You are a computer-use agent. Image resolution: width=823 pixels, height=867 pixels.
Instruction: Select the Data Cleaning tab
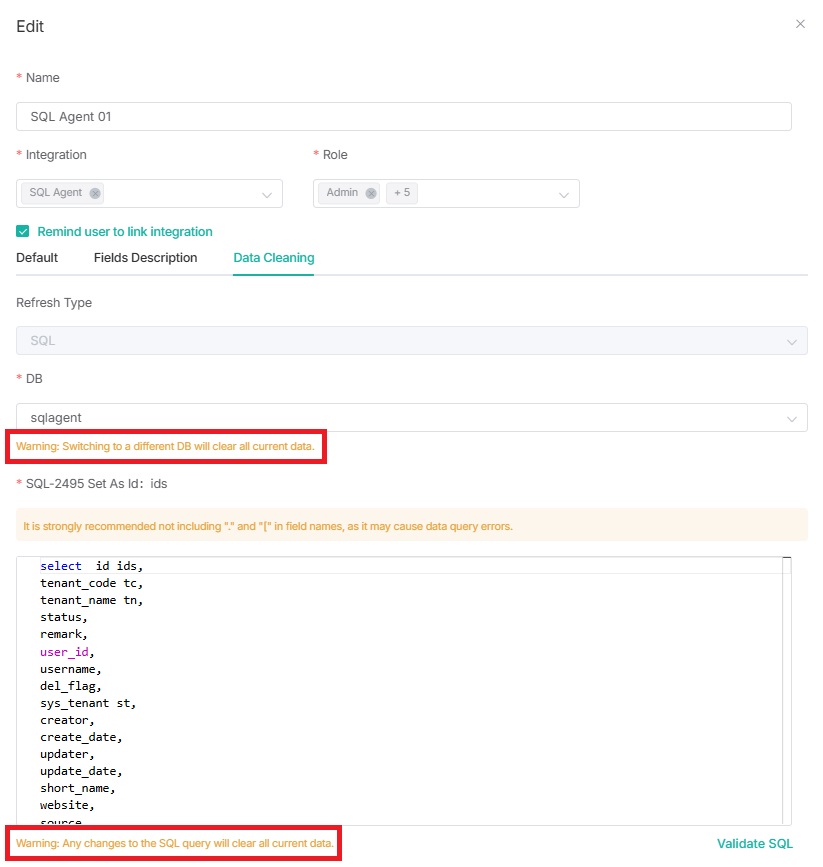(273, 258)
